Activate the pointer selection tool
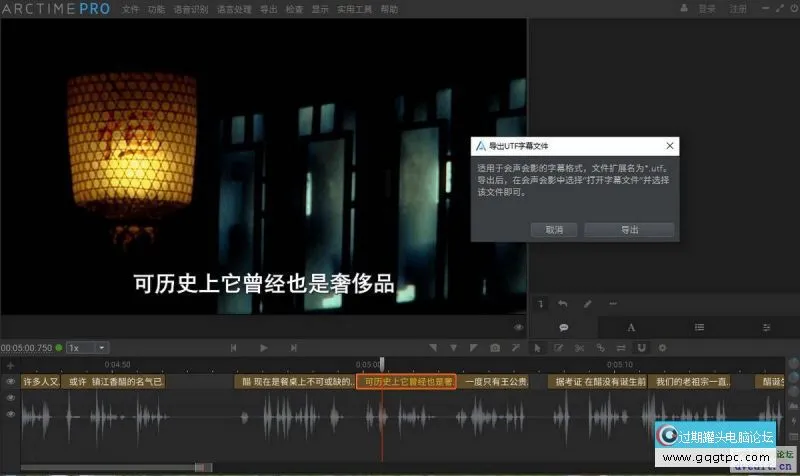800x476 pixels. point(537,347)
